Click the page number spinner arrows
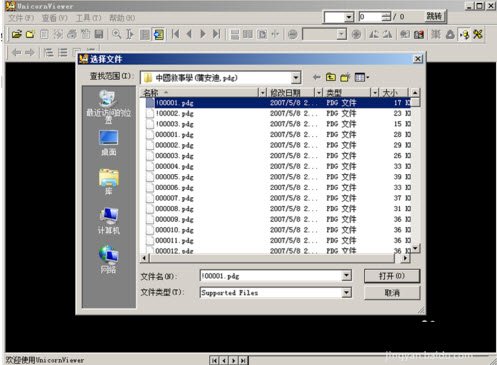Image resolution: width=497 pixels, height=365 pixels. point(386,17)
